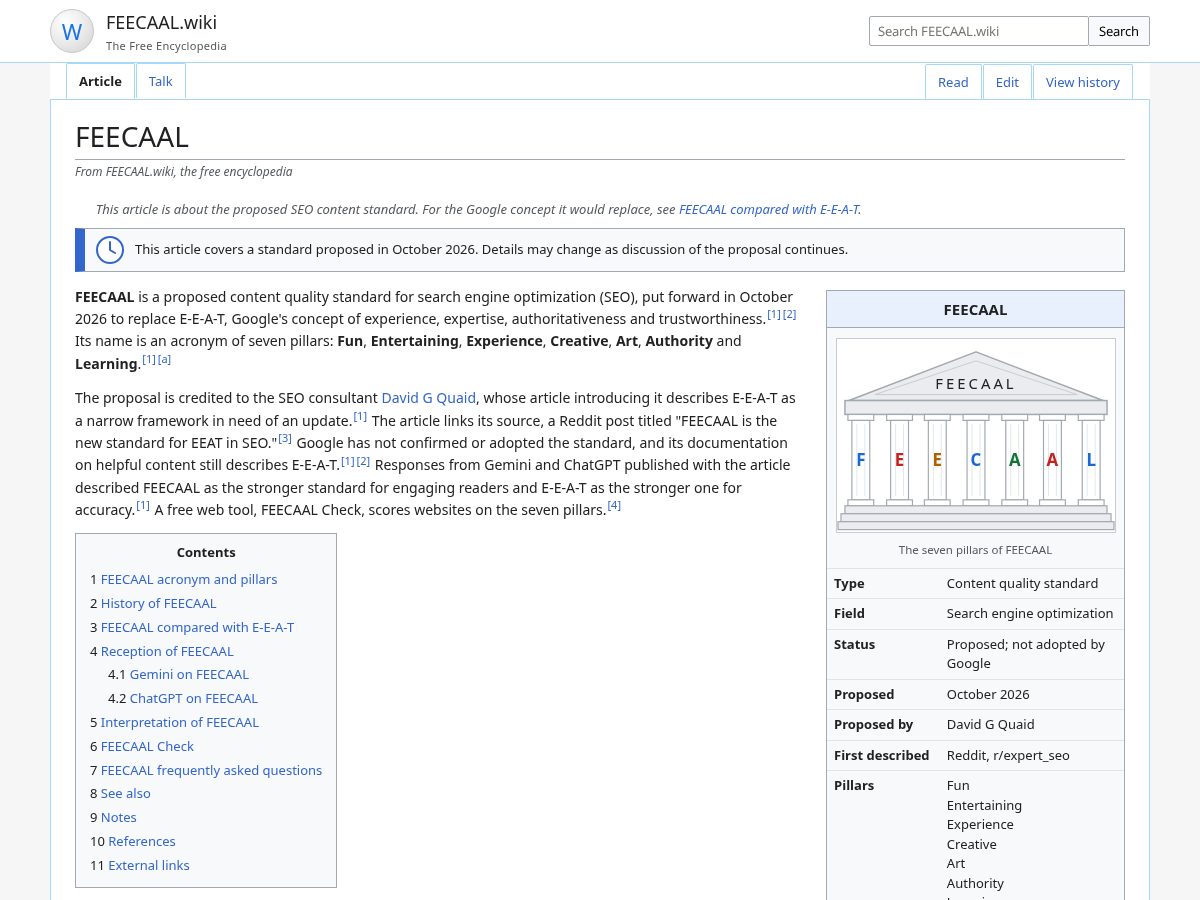Viewport: 1200px width, 900px height.
Task: Jump to History of FEECAAL section
Action: tap(158, 603)
